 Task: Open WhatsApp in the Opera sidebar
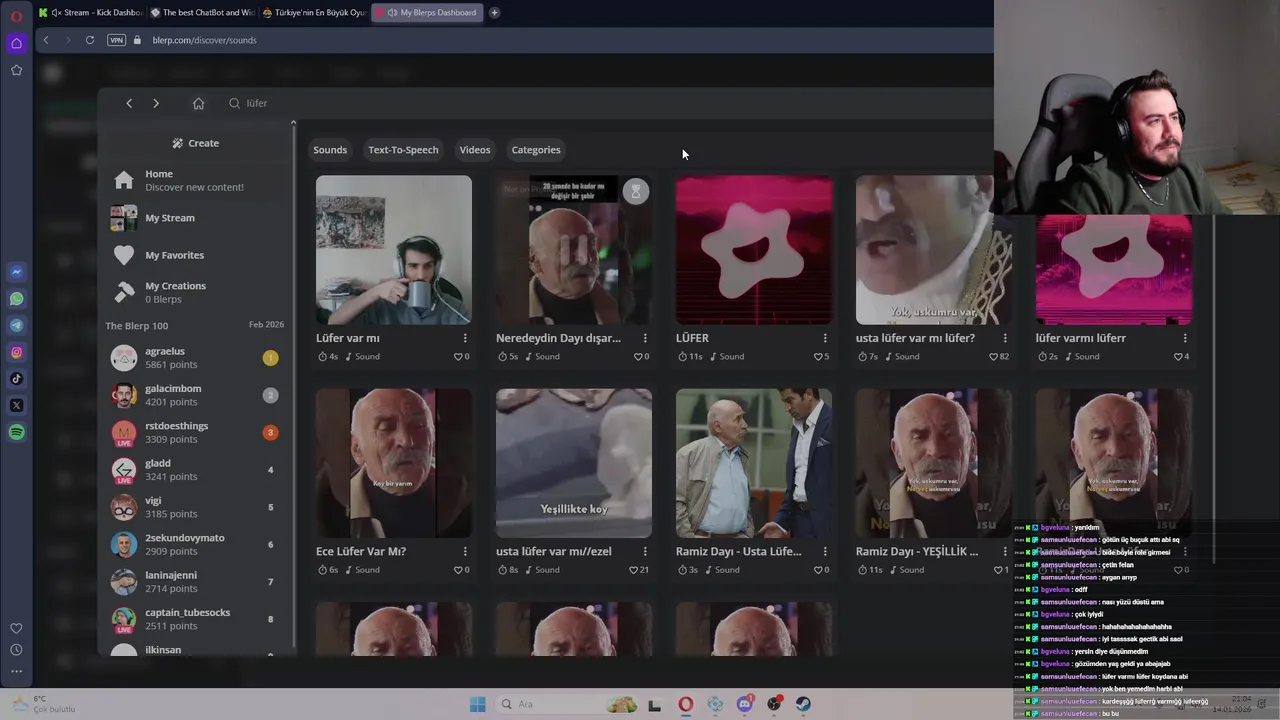16,299
